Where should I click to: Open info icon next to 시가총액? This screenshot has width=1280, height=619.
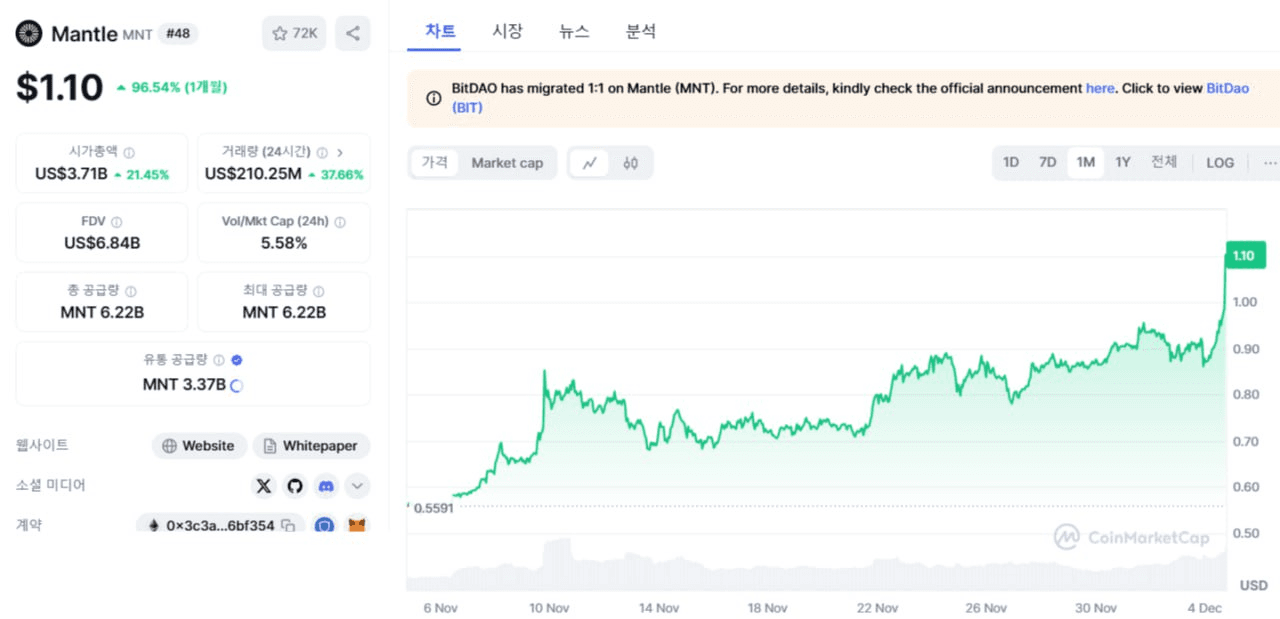pyautogui.click(x=129, y=153)
